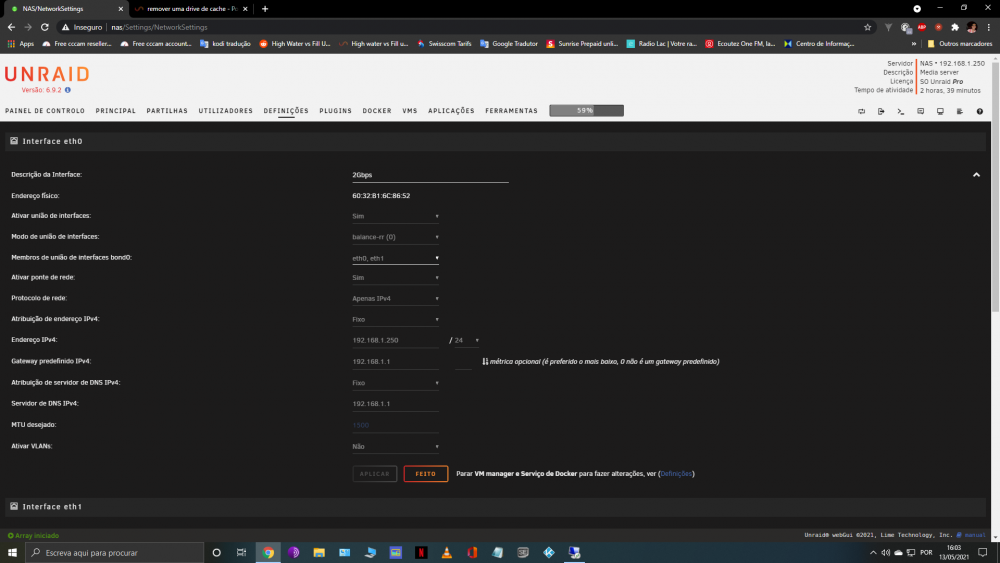The image size is (1000, 563).
Task: Click the monitor info icon in the header
Action: tap(940, 111)
